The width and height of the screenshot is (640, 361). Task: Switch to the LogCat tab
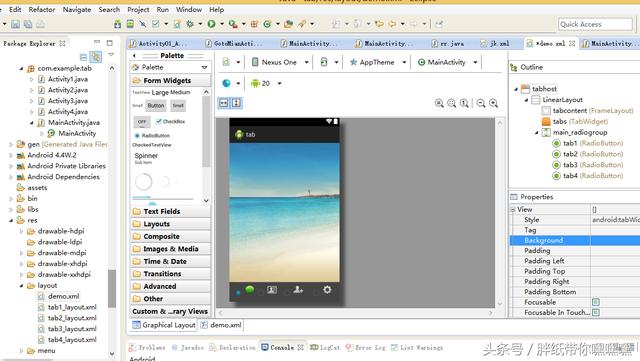click(325, 348)
